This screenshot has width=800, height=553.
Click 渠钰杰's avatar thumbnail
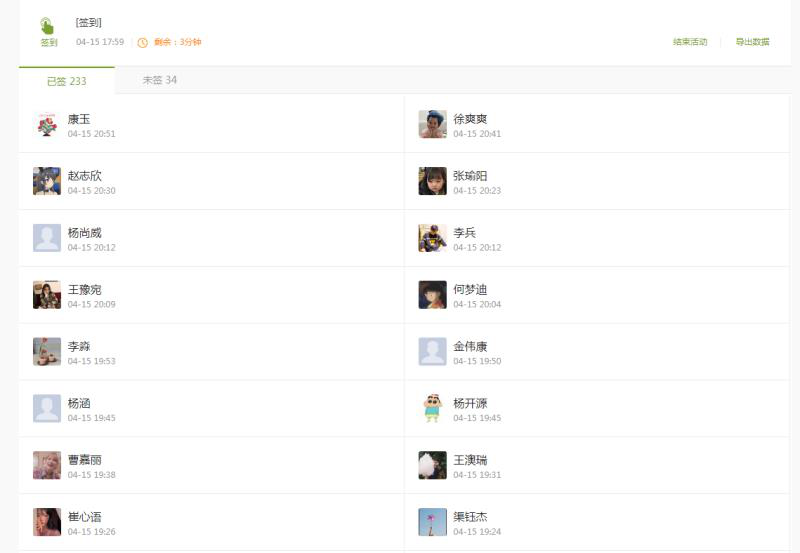click(432, 522)
